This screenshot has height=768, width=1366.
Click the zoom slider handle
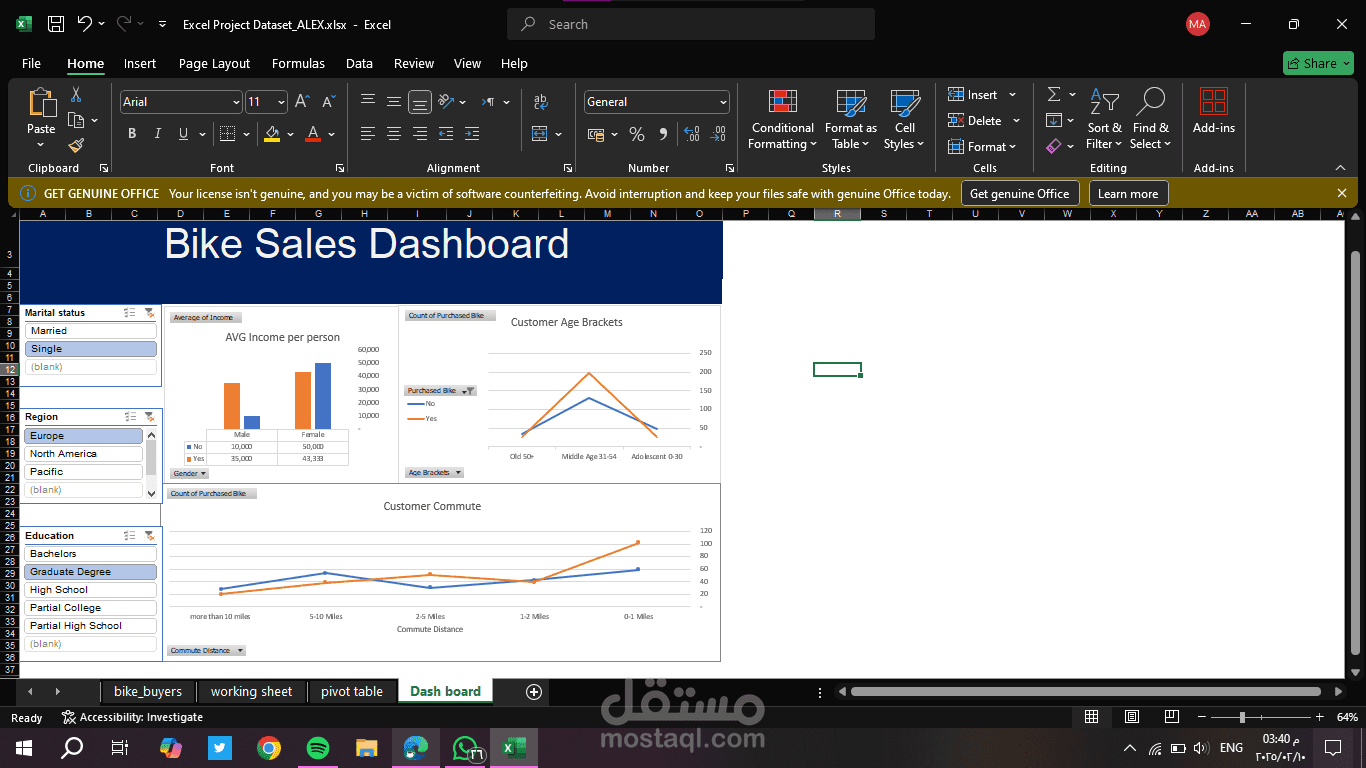click(1242, 717)
